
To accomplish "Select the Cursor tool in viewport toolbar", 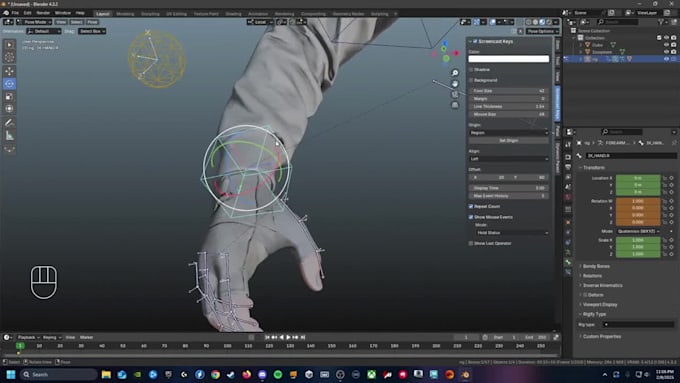I will coord(9,57).
